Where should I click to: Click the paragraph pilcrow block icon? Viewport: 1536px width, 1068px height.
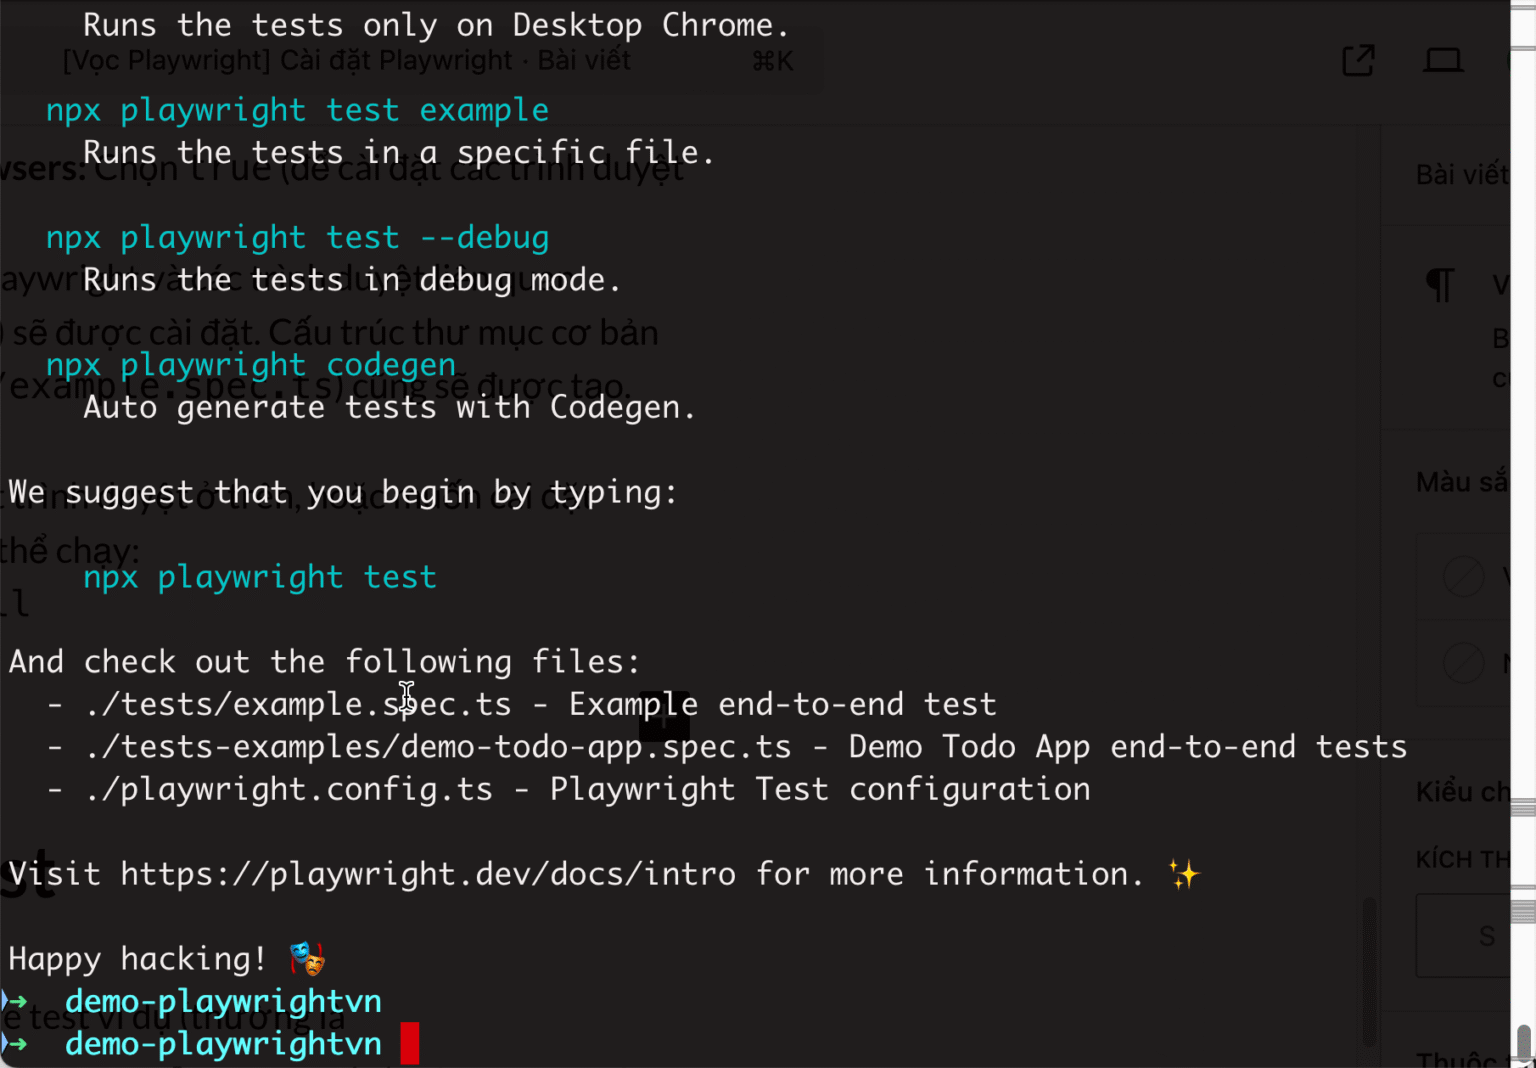pos(1440,285)
